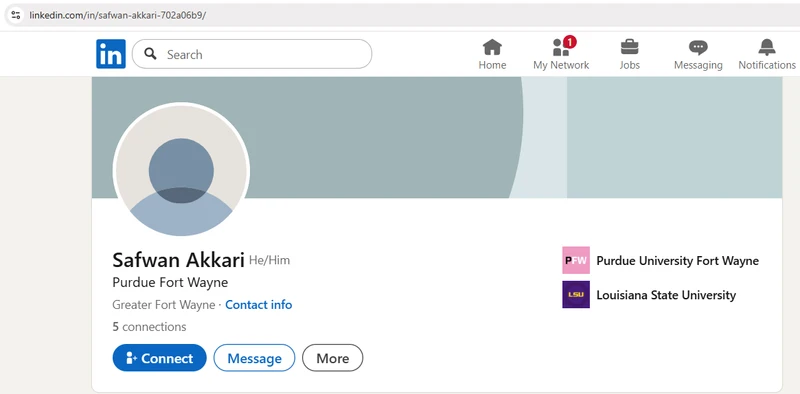
Task: Open the Louisiana State University link
Action: coord(666,295)
